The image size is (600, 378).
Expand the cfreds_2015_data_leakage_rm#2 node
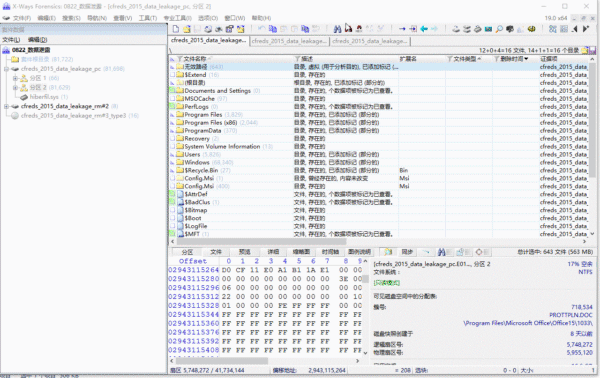click(7, 106)
